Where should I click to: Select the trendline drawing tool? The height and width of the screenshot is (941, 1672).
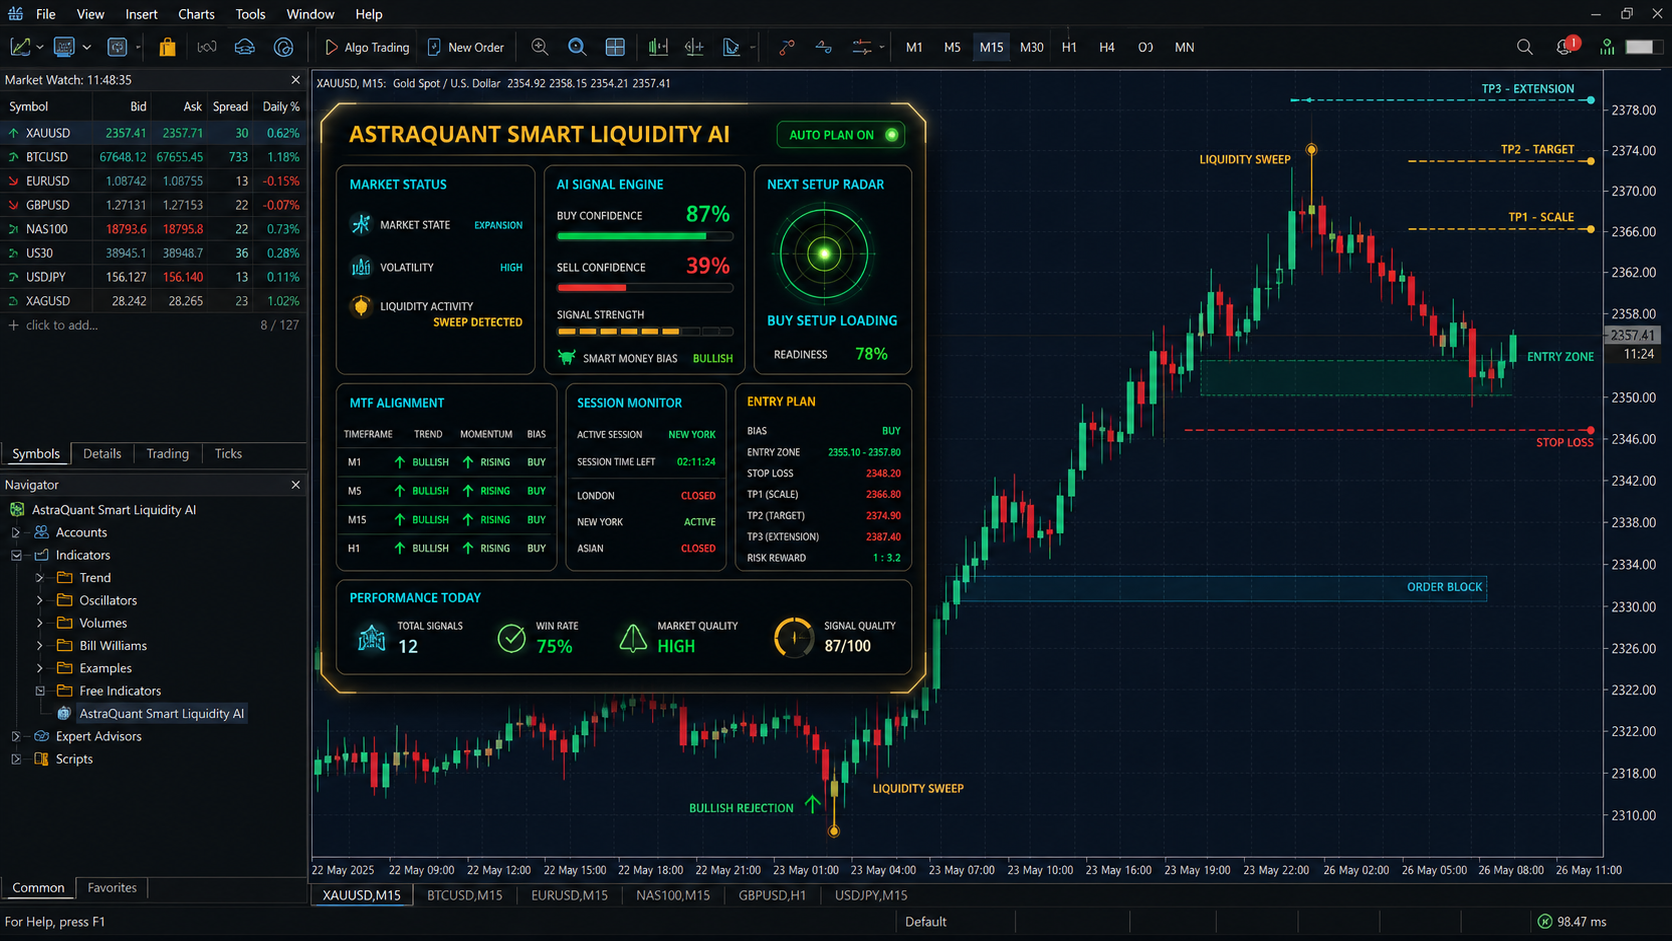787,47
